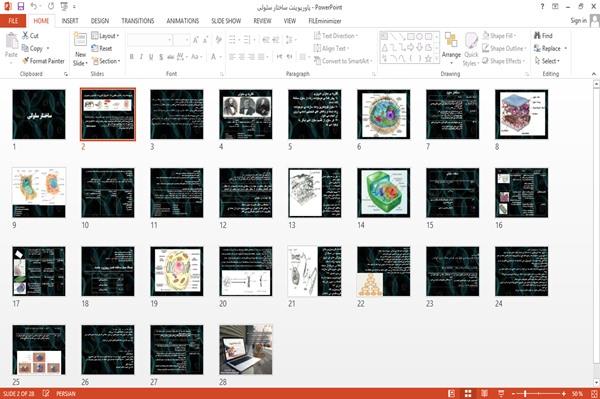This screenshot has width=600, height=399.
Task: Open the Arrange tool
Action: (451, 47)
